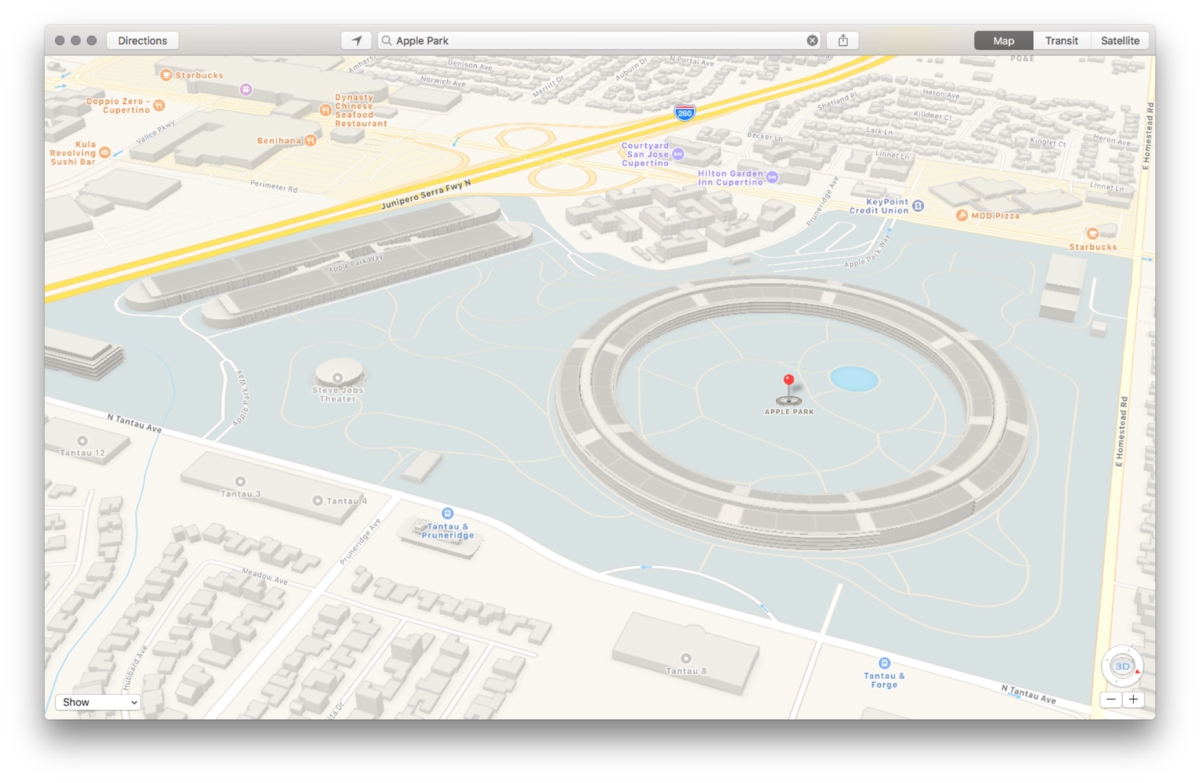
Task: Click the Tantau 4 building marker
Action: pyautogui.click(x=317, y=500)
